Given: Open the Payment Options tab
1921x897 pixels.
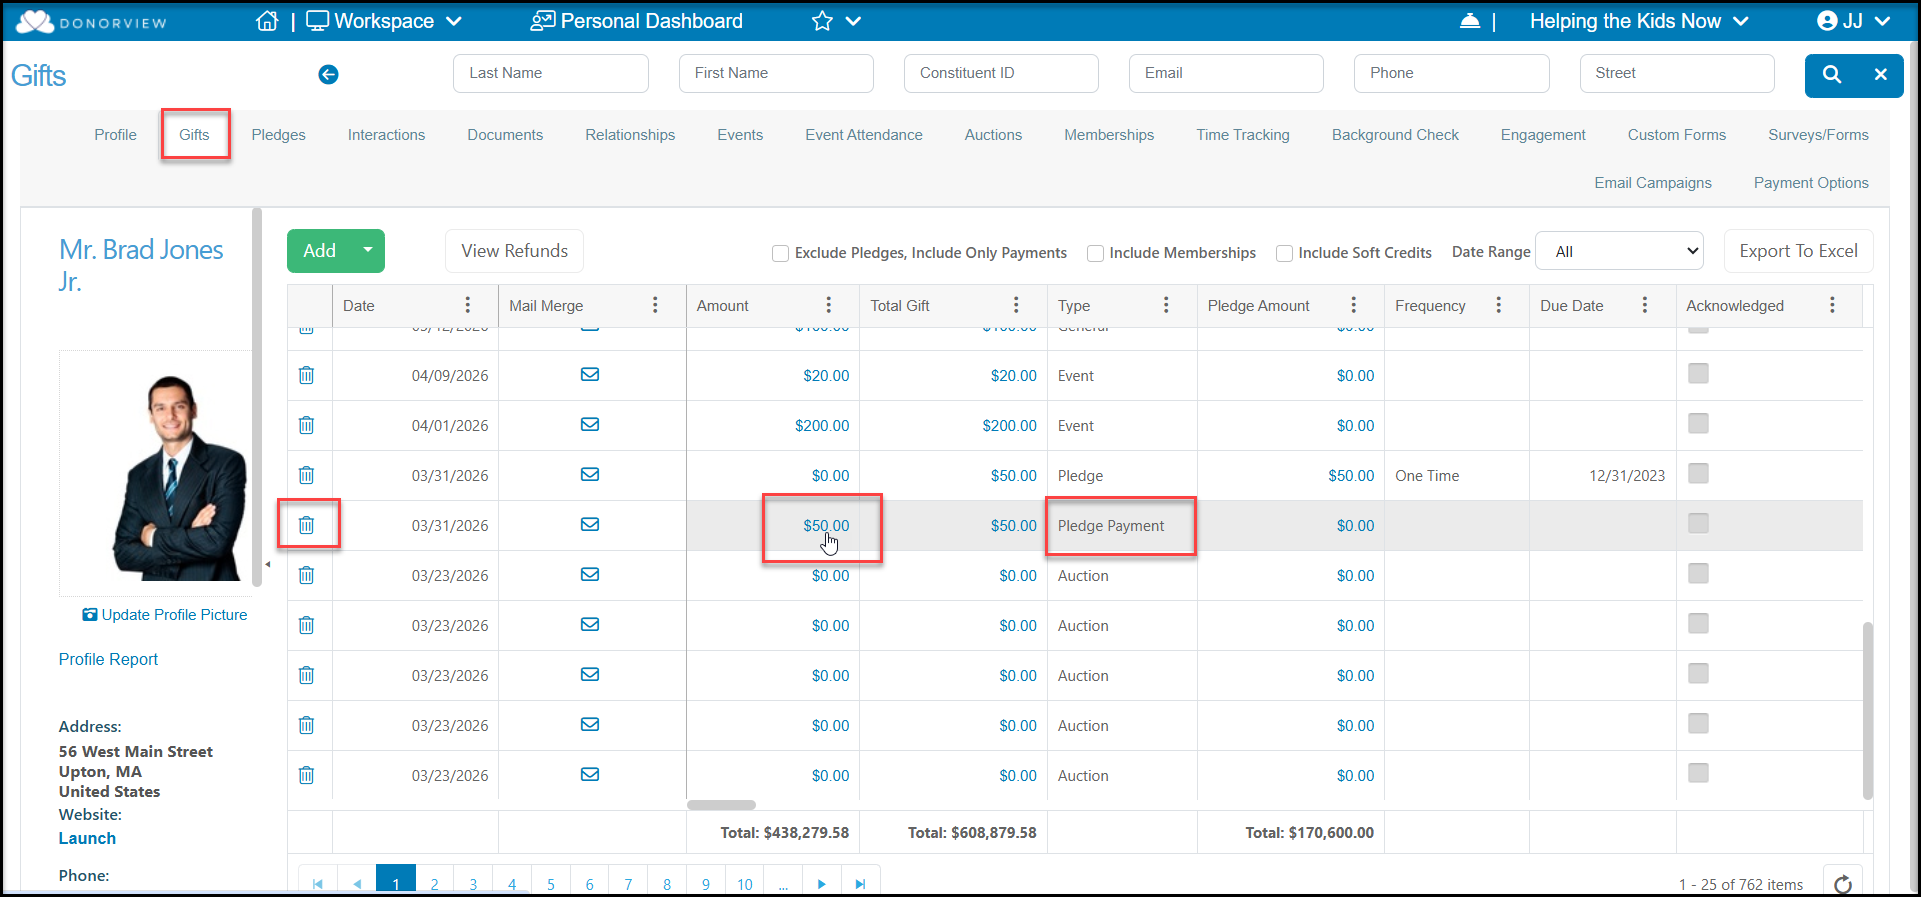Looking at the screenshot, I should (x=1811, y=183).
